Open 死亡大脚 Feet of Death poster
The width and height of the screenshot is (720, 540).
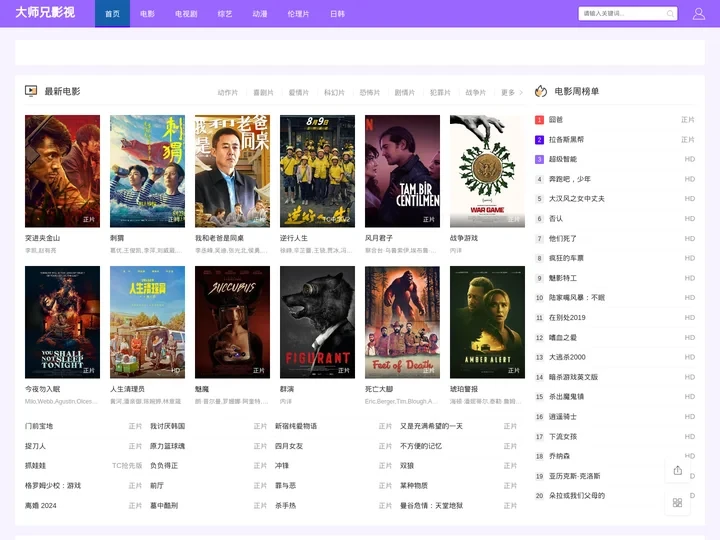(402, 322)
